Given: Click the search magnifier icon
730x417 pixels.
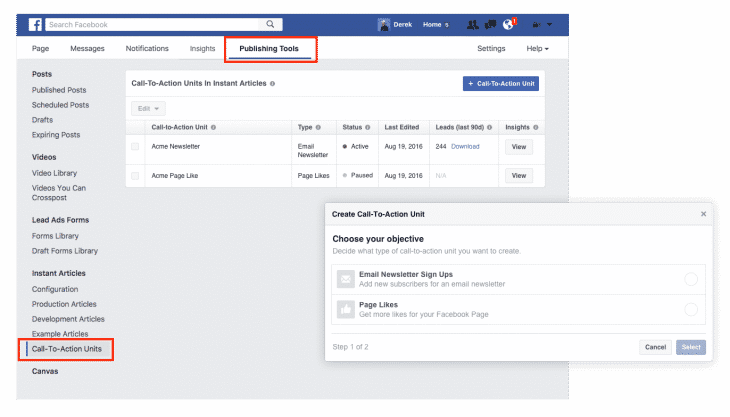Looking at the screenshot, I should pyautogui.click(x=270, y=24).
